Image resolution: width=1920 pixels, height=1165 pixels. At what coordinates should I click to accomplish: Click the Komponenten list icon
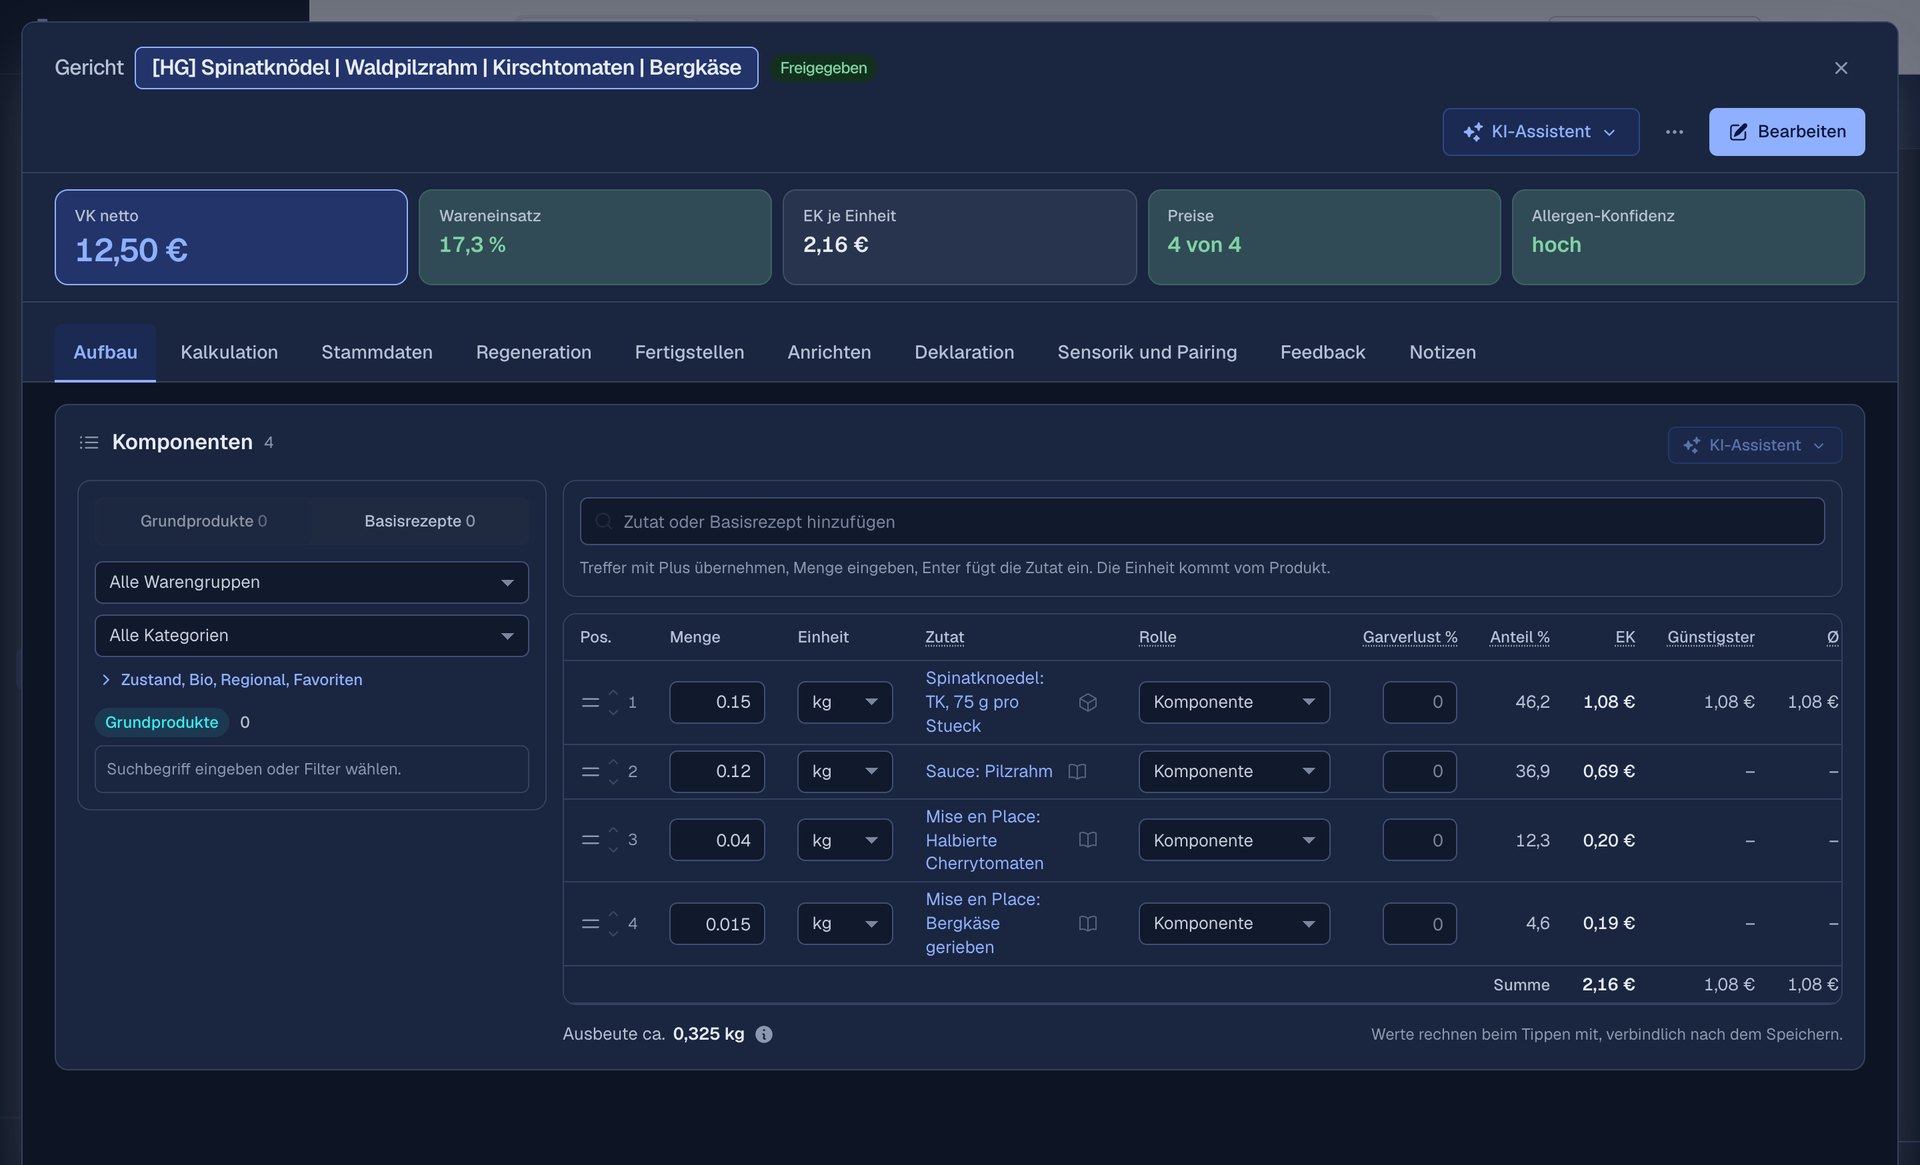tap(89, 442)
